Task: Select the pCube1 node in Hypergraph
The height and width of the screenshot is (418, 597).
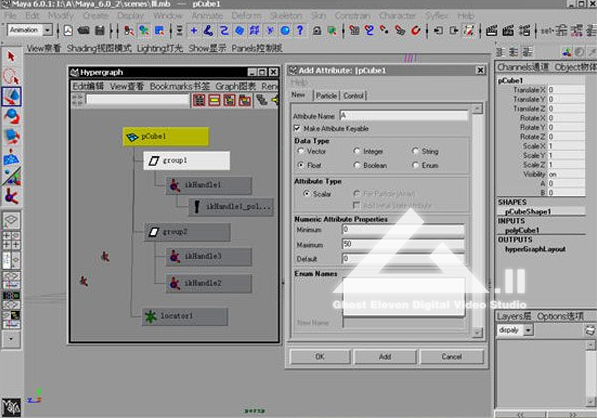Action: tap(166, 136)
